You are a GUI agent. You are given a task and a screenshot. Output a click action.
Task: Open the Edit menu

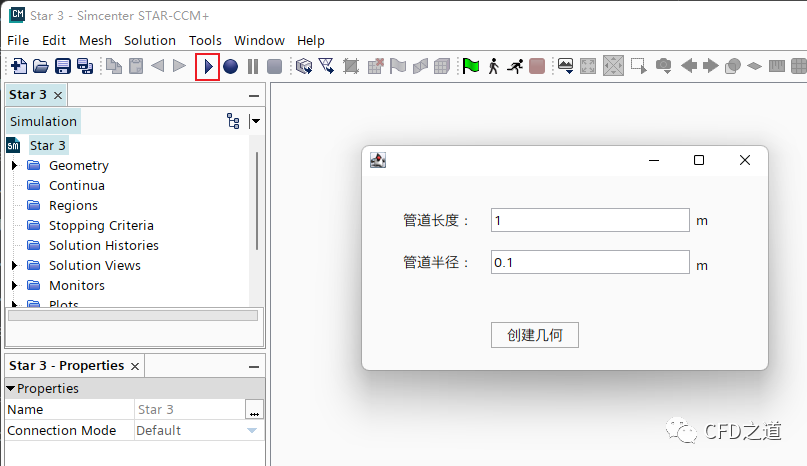tap(54, 40)
